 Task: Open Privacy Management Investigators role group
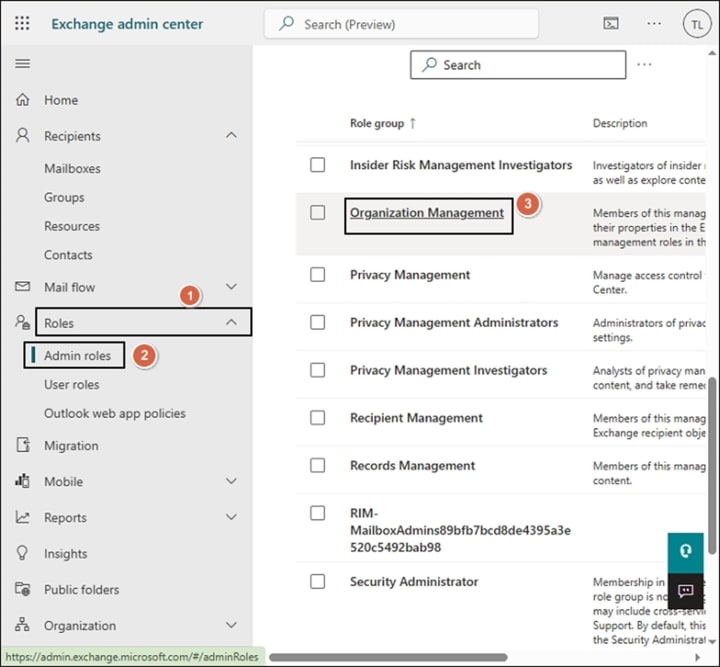448,370
